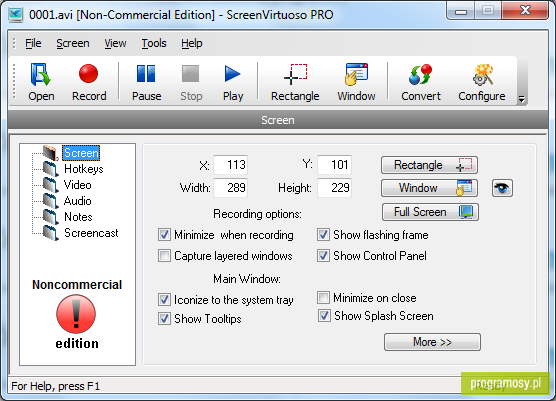The width and height of the screenshot is (556, 401).
Task: Open a file with the Open toolbar icon
Action: pyautogui.click(x=41, y=82)
